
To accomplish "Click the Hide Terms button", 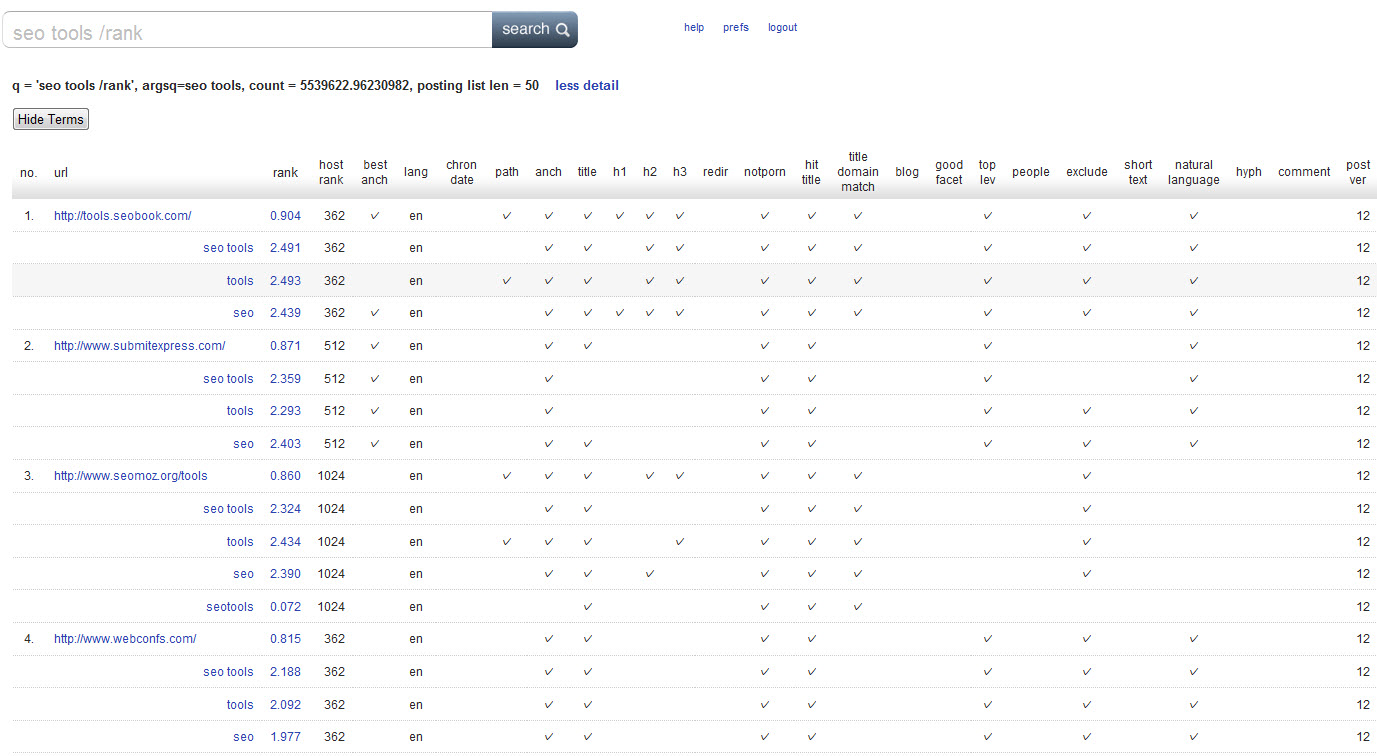I will pos(51,119).
